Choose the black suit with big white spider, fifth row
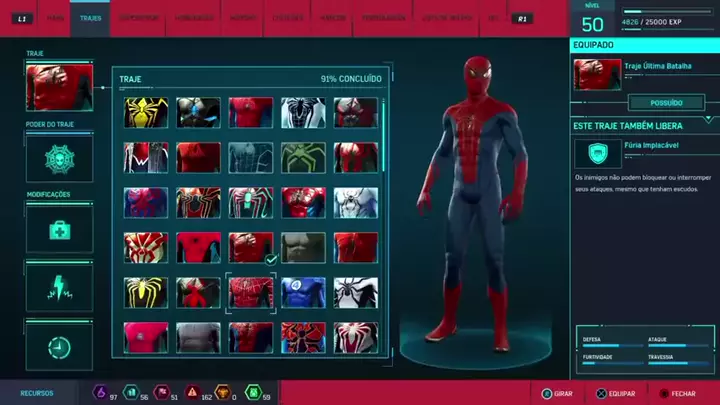Screen dimensions: 720x405 [x=355, y=292]
